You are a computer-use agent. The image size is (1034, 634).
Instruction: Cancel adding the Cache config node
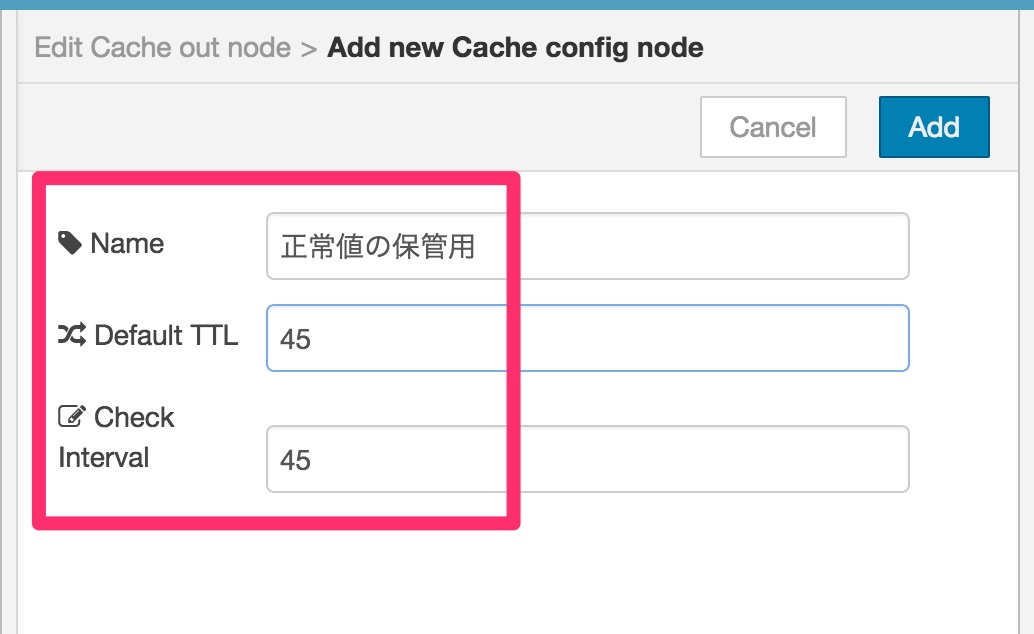pos(773,127)
